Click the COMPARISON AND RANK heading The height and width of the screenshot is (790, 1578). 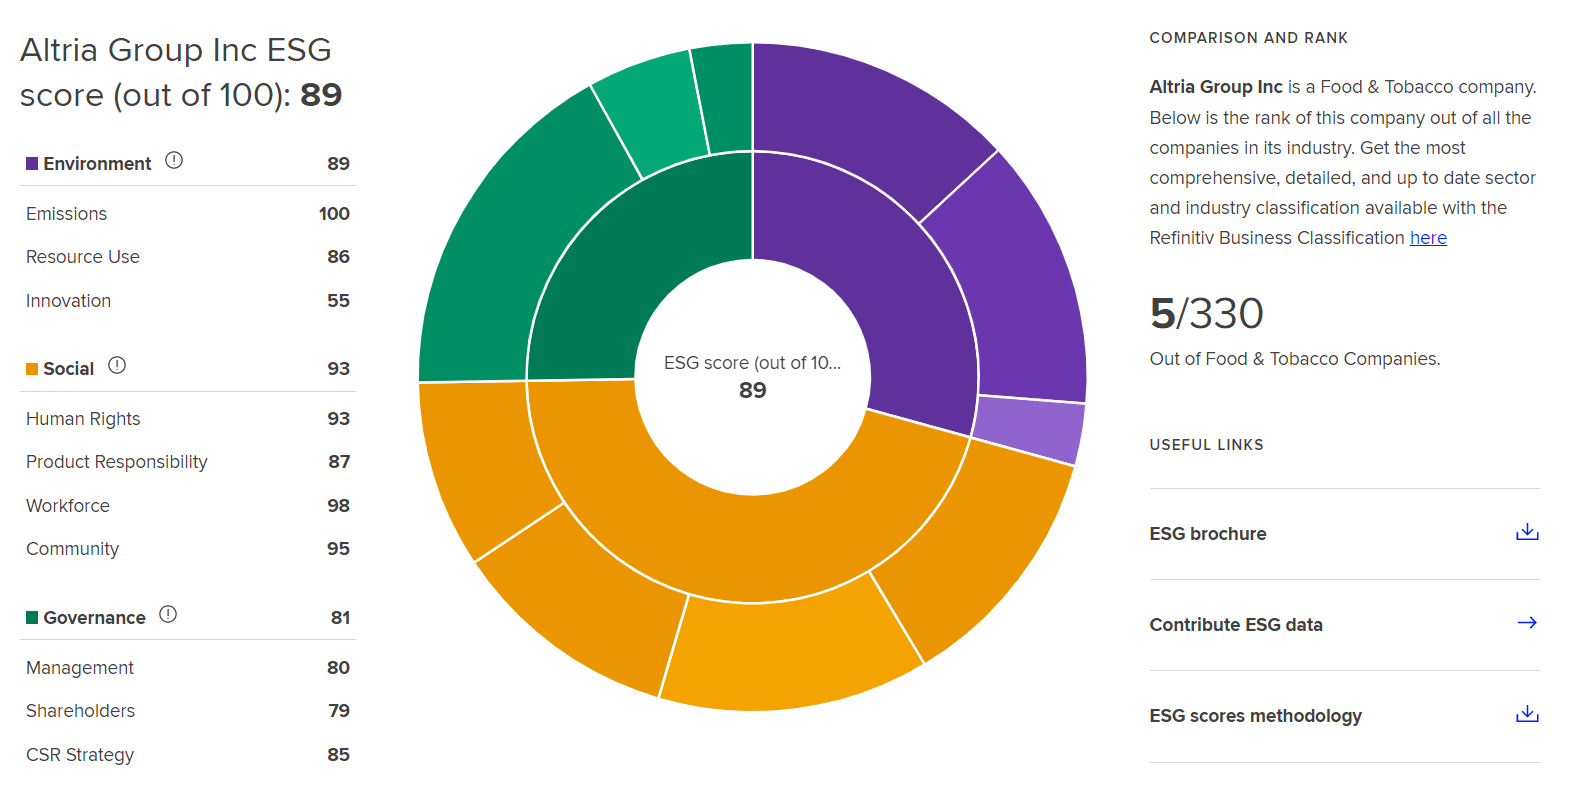click(x=1248, y=38)
